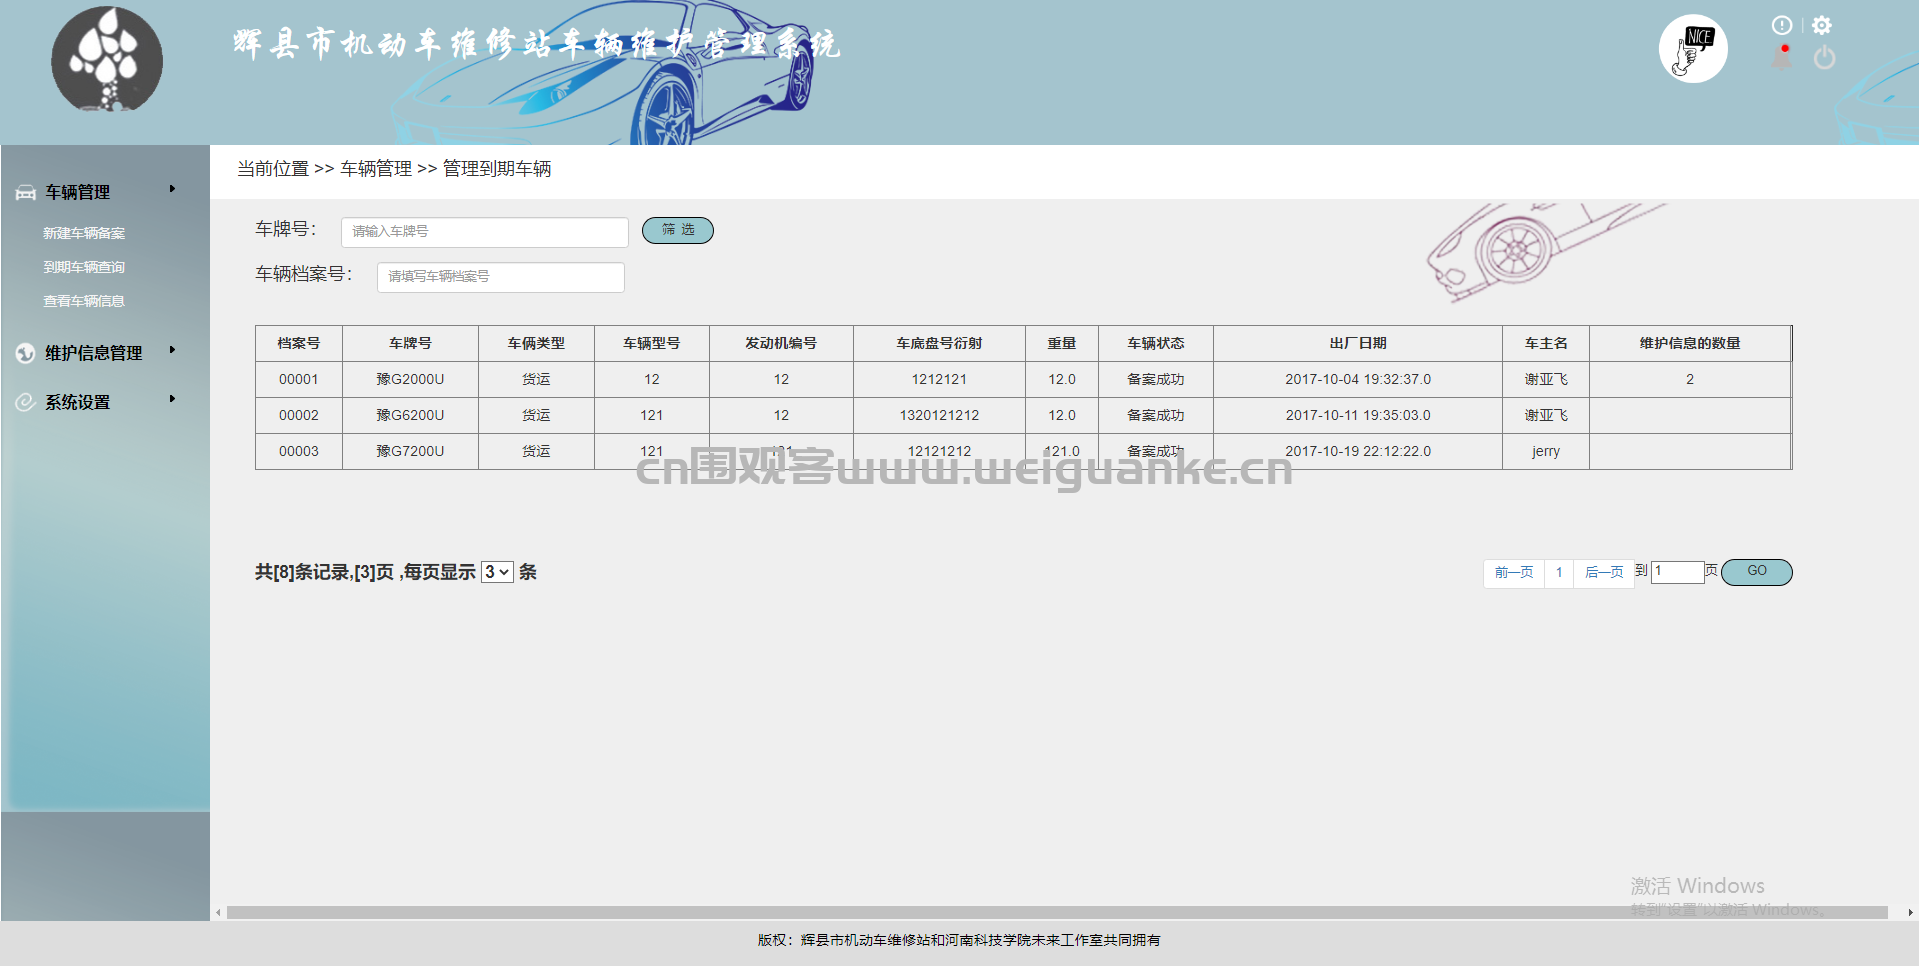This screenshot has width=1919, height=969.
Task: Click the swirl icon beside 系统设置
Action: tap(26, 402)
